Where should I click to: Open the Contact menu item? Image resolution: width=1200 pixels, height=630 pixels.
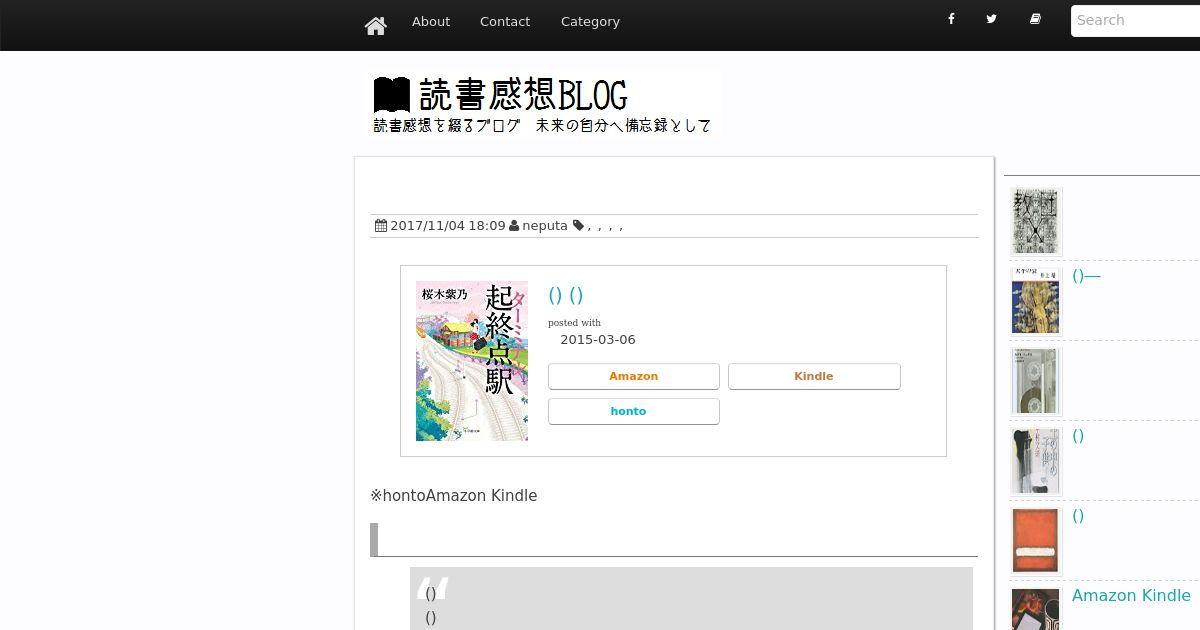pyautogui.click(x=505, y=21)
